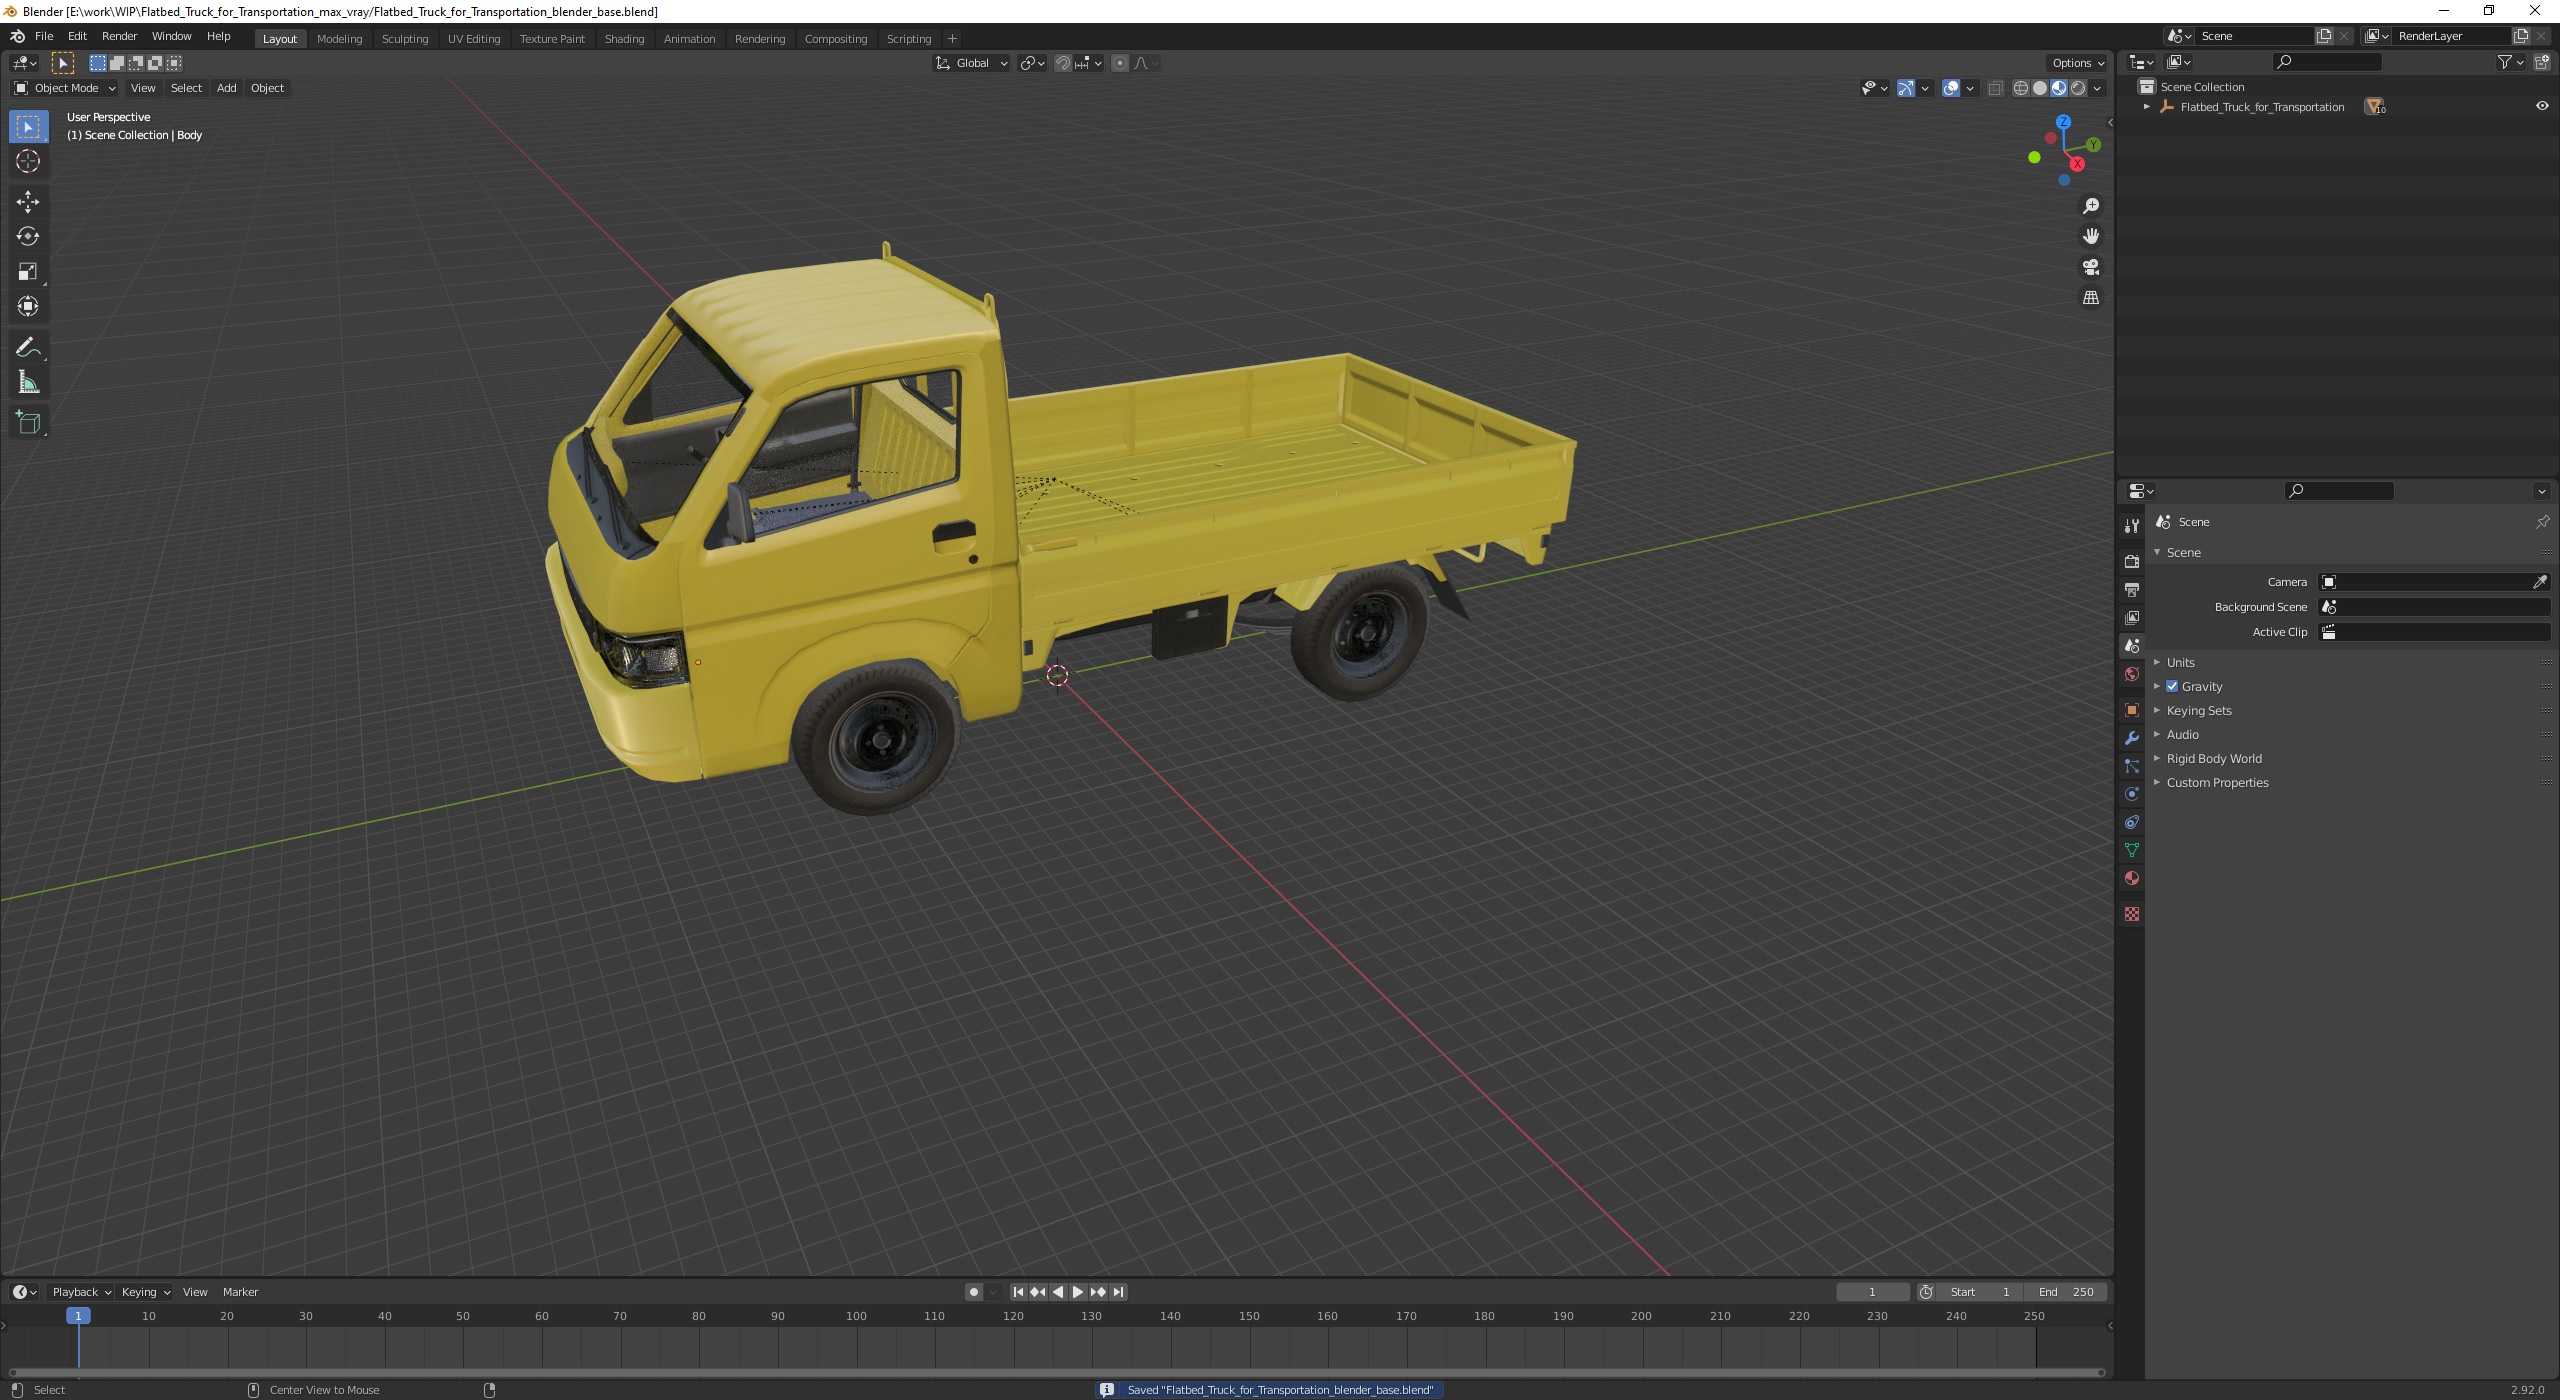Open the Playback dropdown in timeline
This screenshot has height=1400, width=2560.
[81, 1292]
